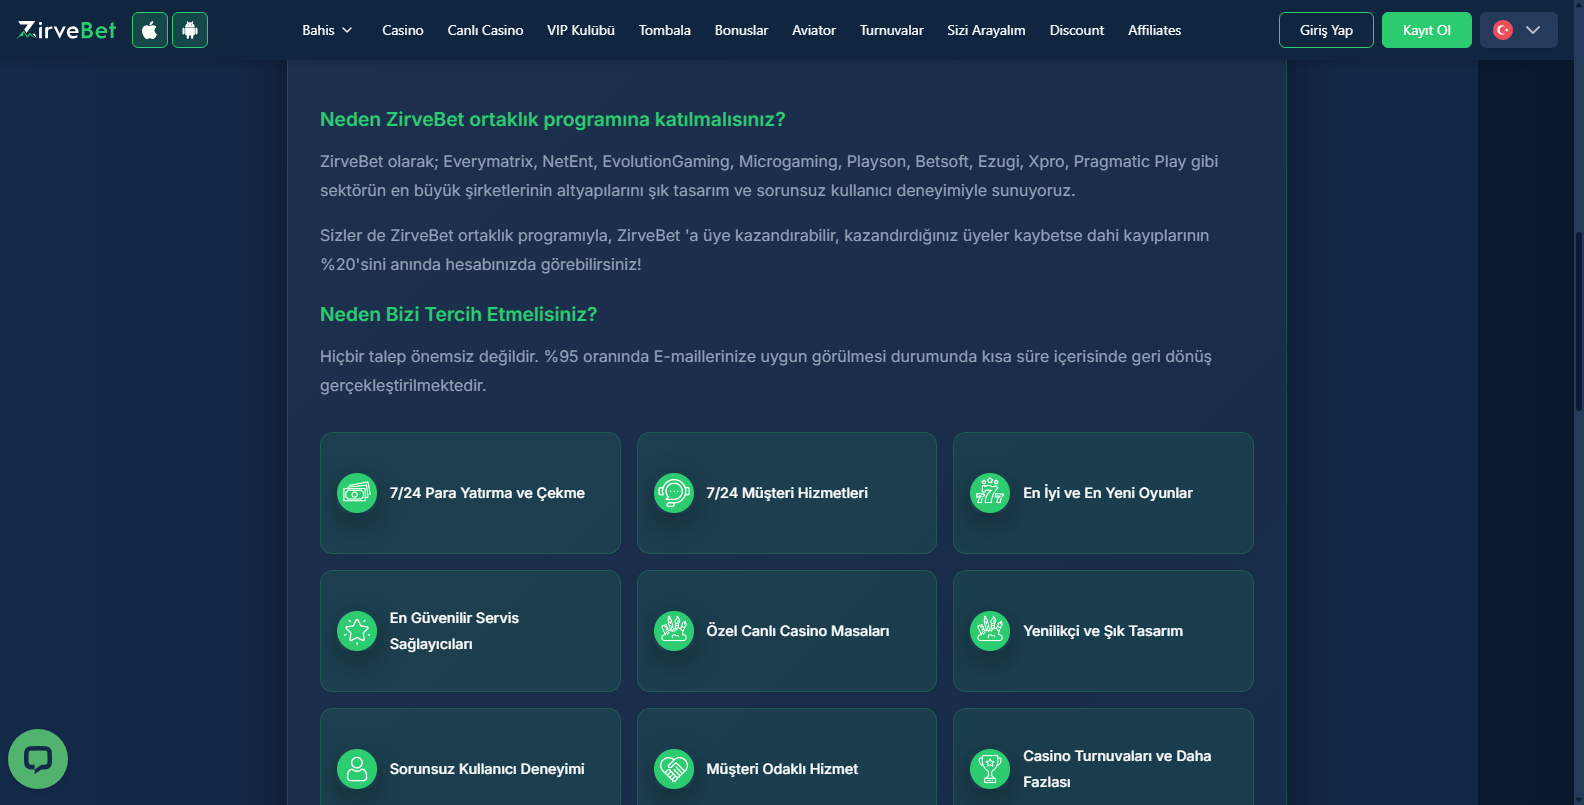Click the ZirveBet logo
The image size is (1584, 805).
[x=67, y=30]
